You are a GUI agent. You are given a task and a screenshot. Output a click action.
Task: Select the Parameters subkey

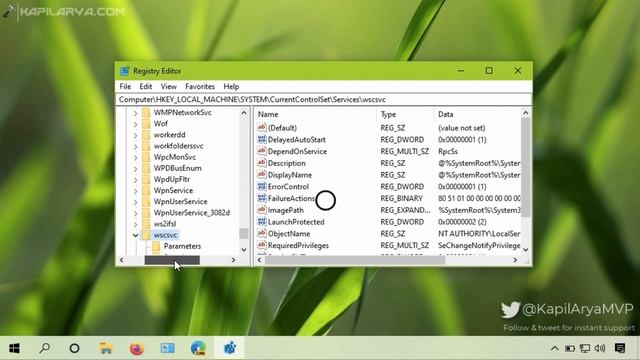(x=182, y=246)
